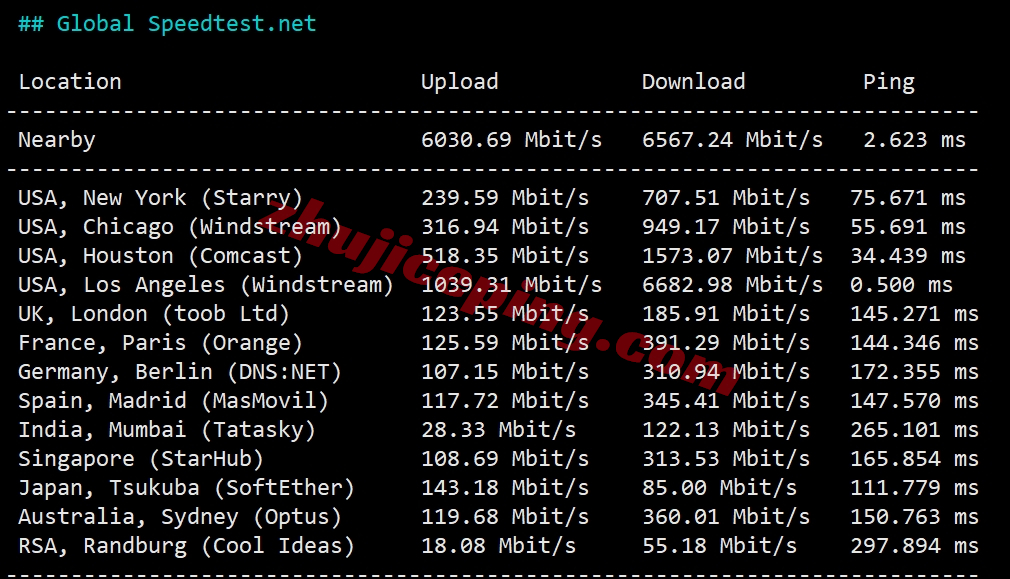Click the Singapore (StarHub) location text

tap(141, 459)
